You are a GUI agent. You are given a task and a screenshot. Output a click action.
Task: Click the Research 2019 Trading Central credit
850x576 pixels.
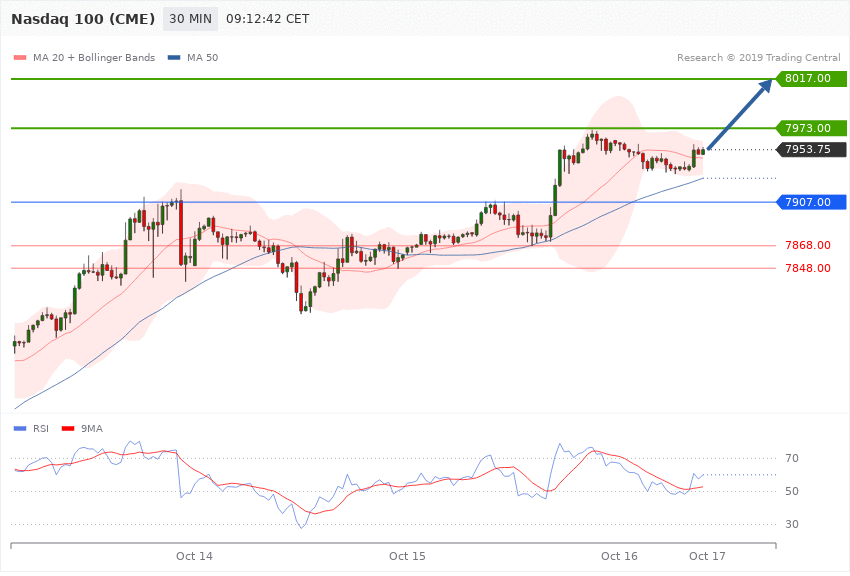(x=758, y=58)
